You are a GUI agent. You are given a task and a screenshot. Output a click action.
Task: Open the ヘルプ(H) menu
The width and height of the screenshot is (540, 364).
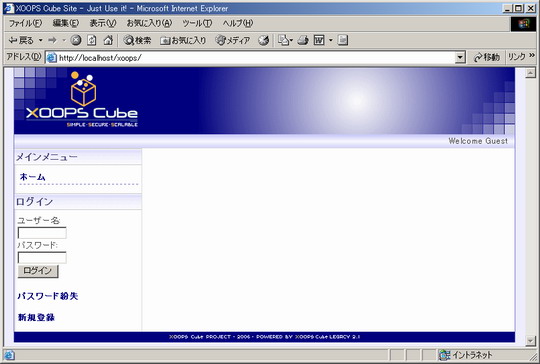[238, 23]
